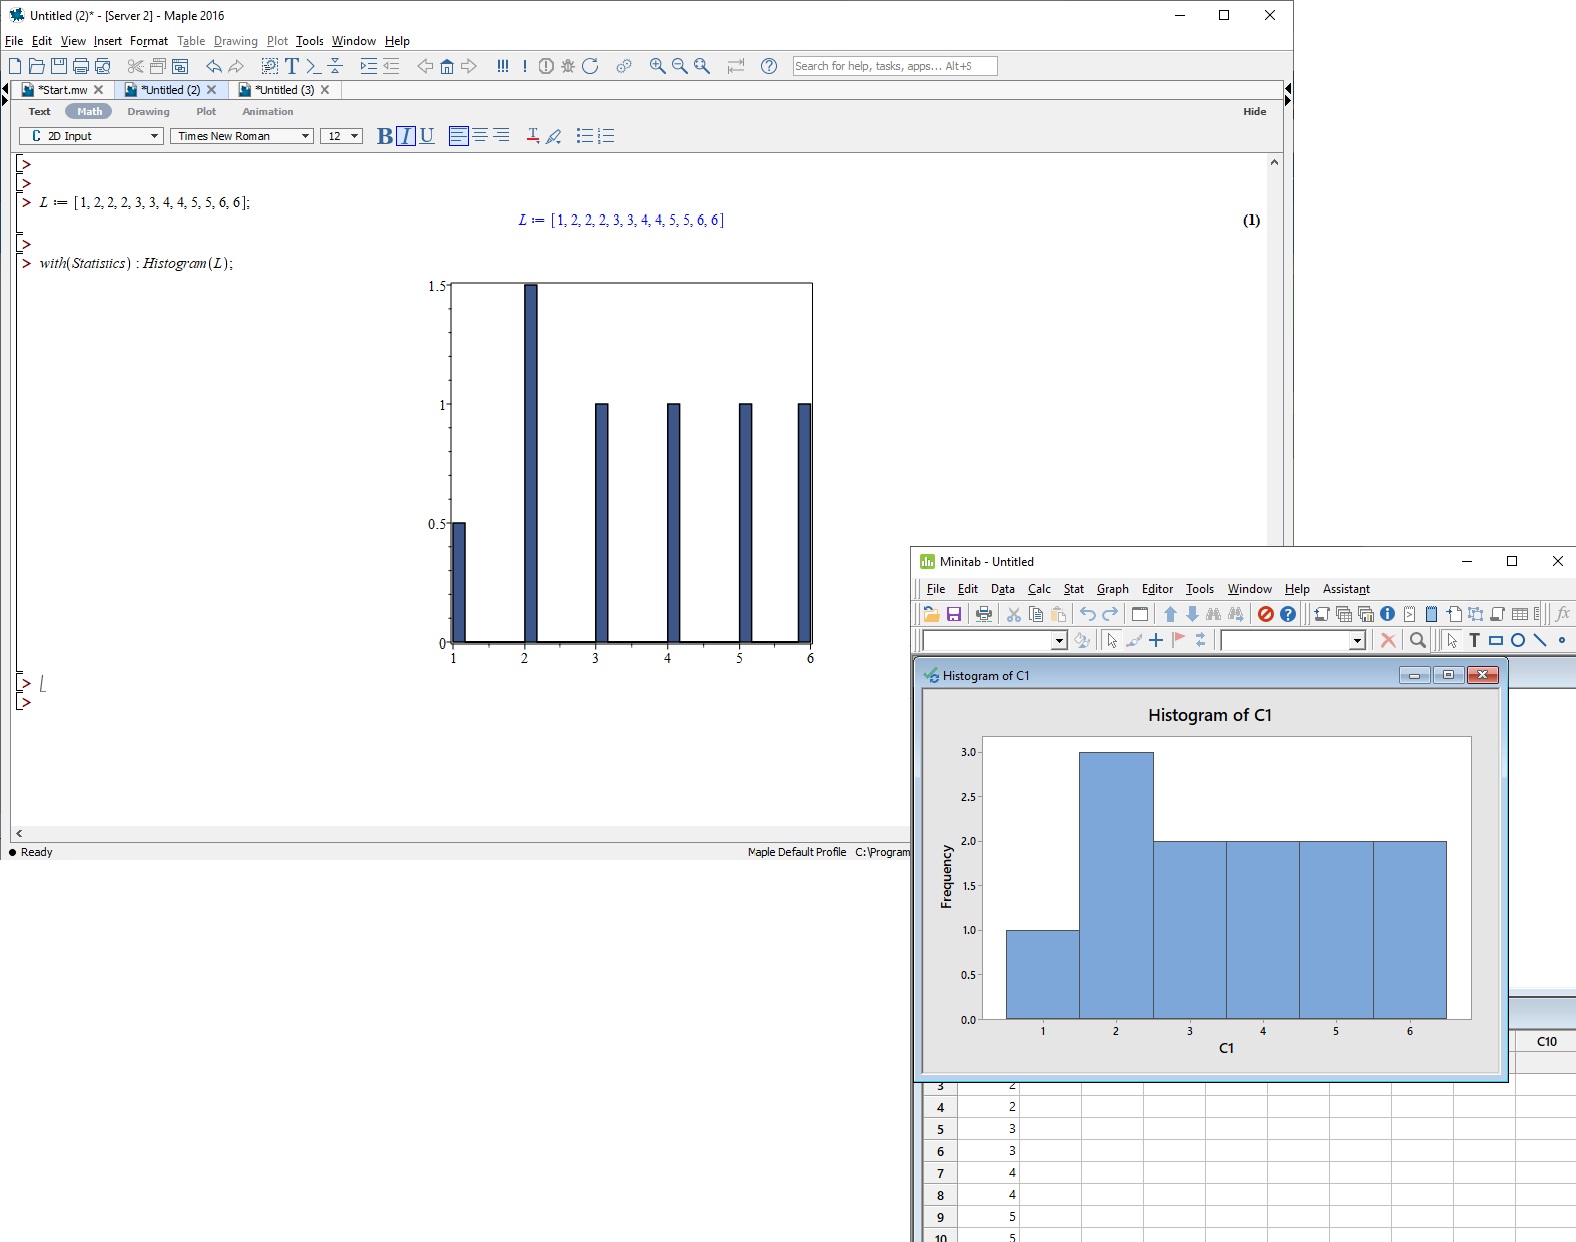Zoom in on the Maple worksheet
The image size is (1576, 1242).
point(657,66)
